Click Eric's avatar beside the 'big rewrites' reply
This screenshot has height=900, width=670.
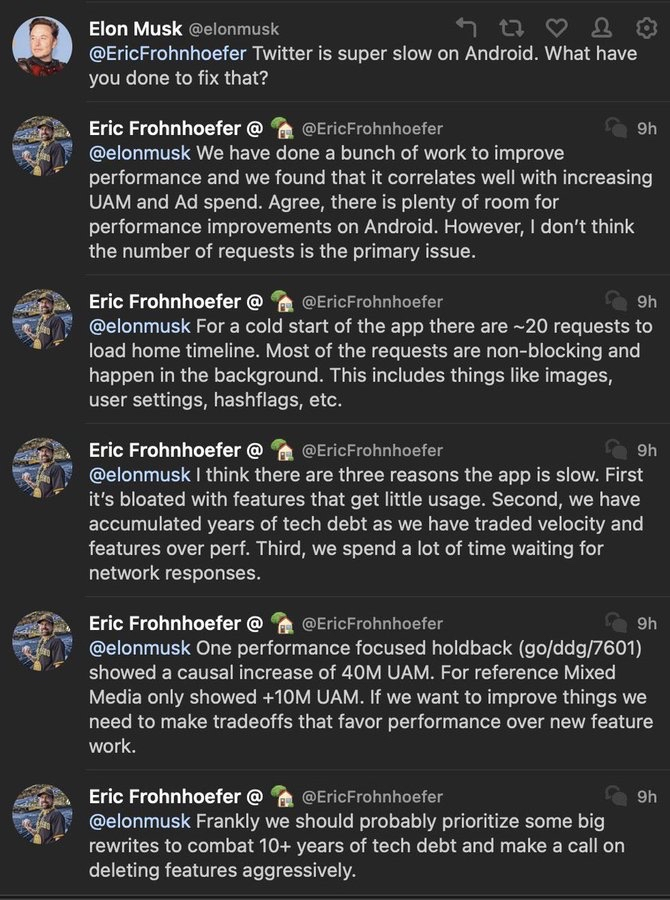pos(42,814)
